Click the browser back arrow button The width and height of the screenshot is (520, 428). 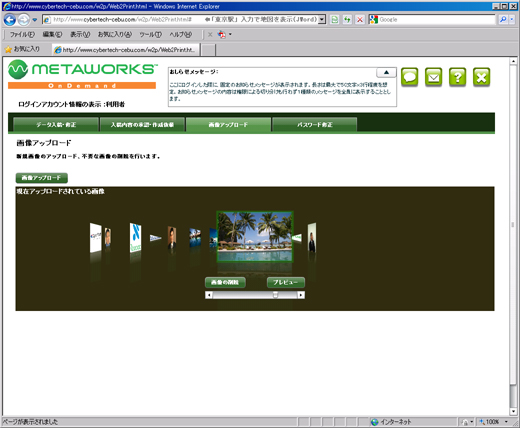point(10,20)
